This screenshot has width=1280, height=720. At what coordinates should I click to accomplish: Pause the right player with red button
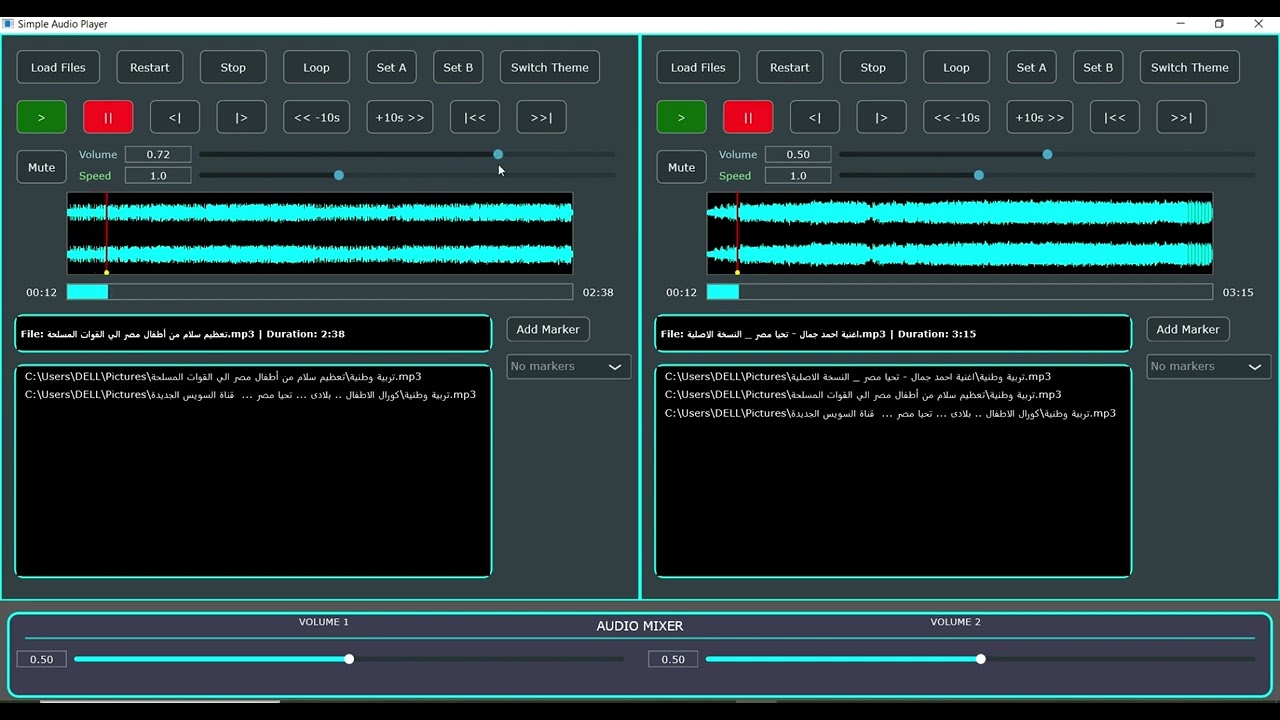point(748,117)
